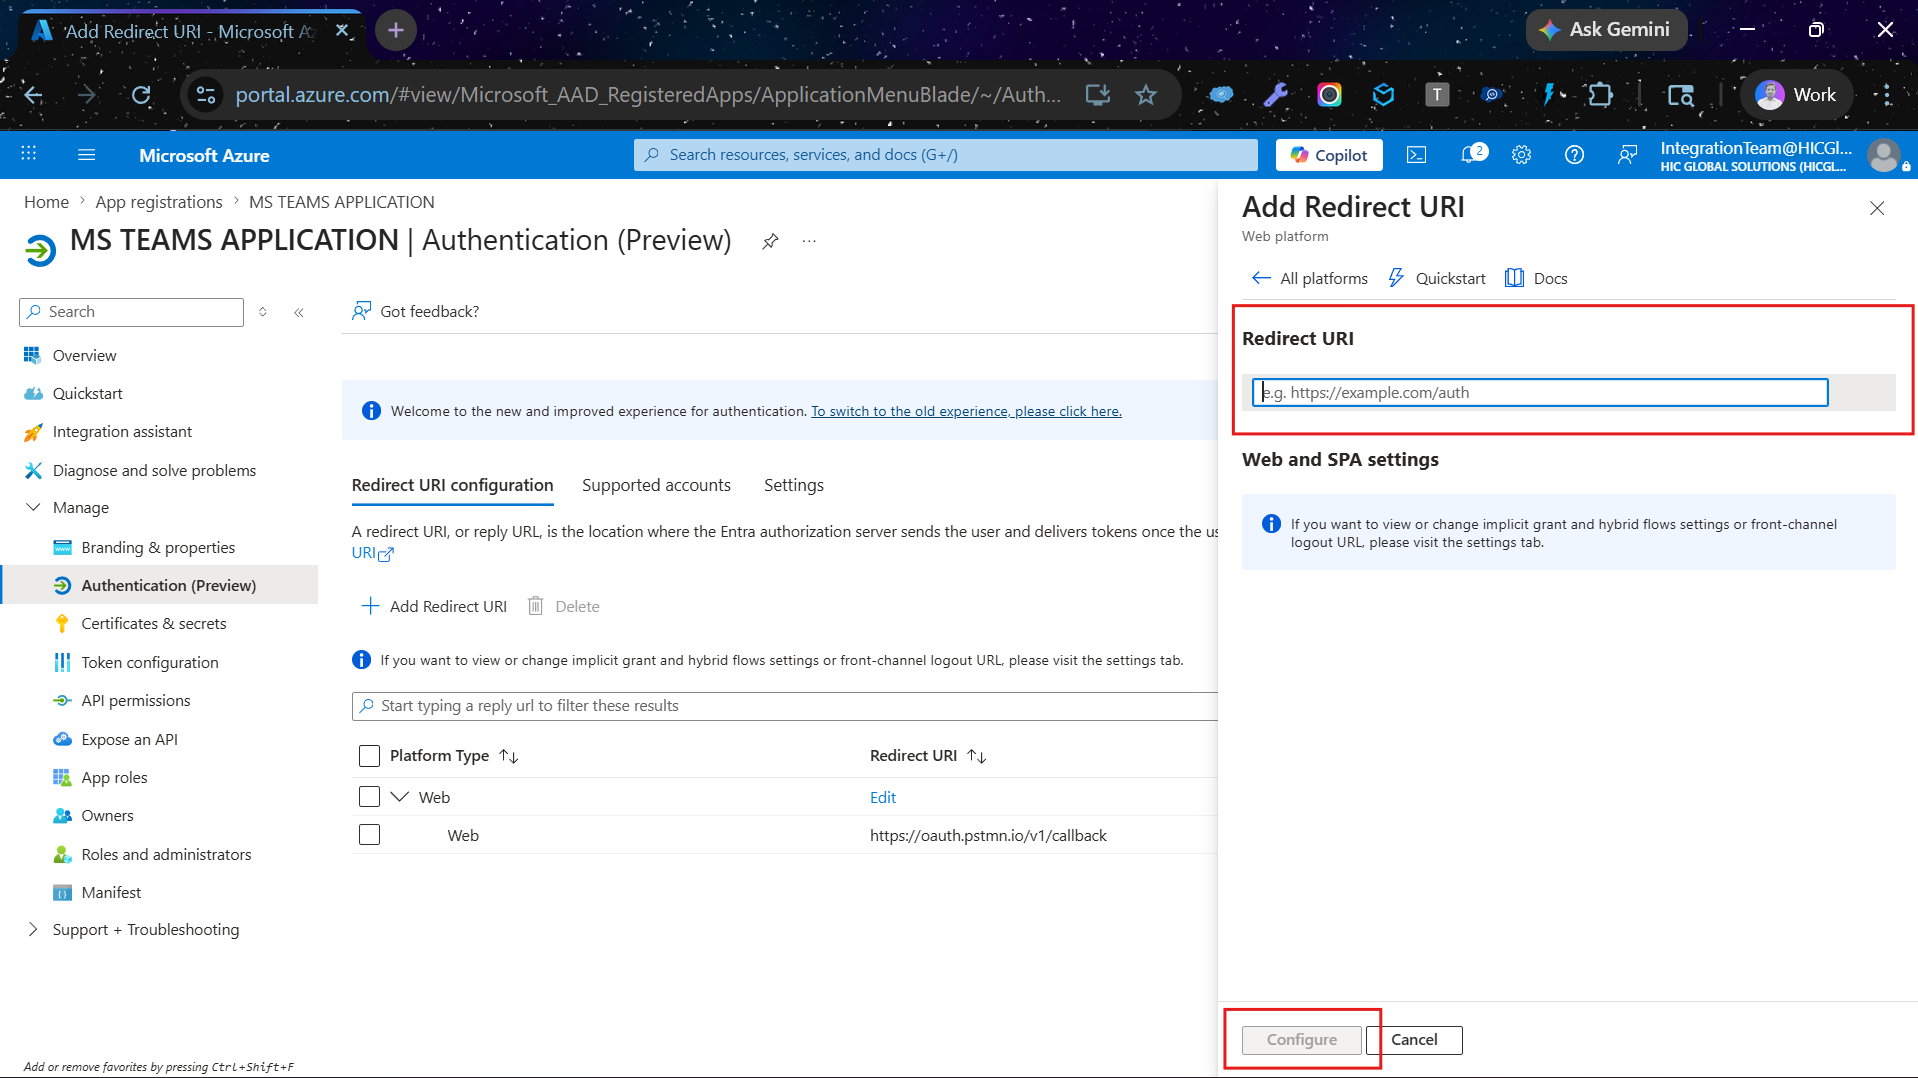Go back in the browser
This screenshot has width=1918, height=1078.
point(34,95)
